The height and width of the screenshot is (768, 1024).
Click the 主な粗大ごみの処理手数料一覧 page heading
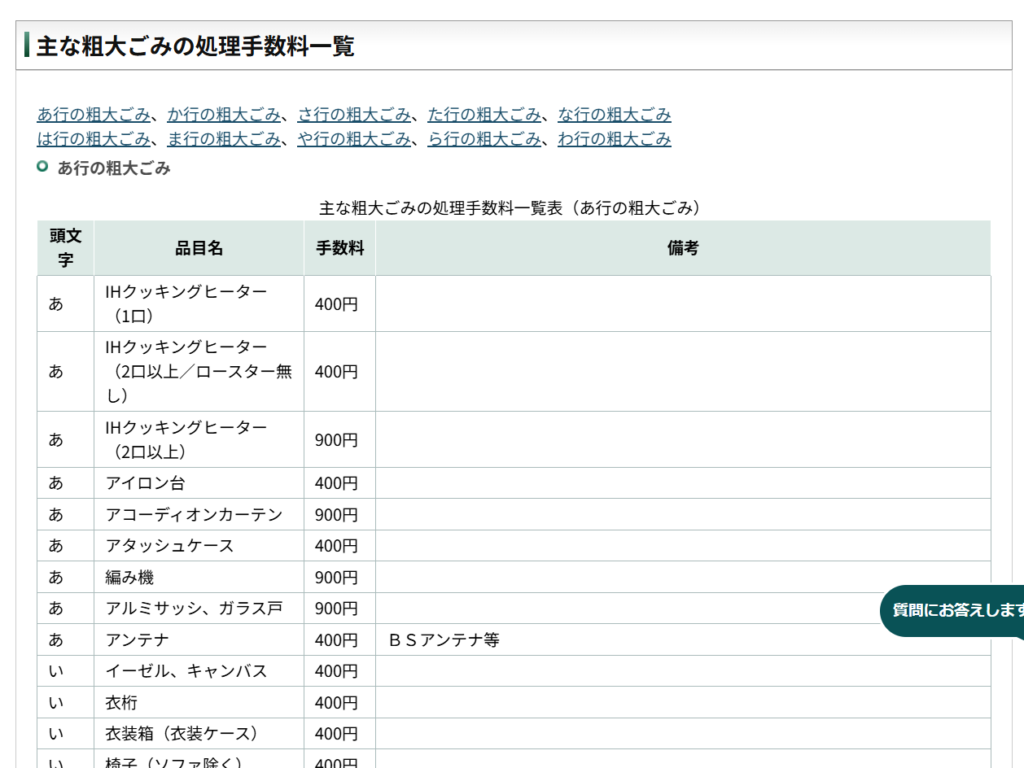click(196, 46)
